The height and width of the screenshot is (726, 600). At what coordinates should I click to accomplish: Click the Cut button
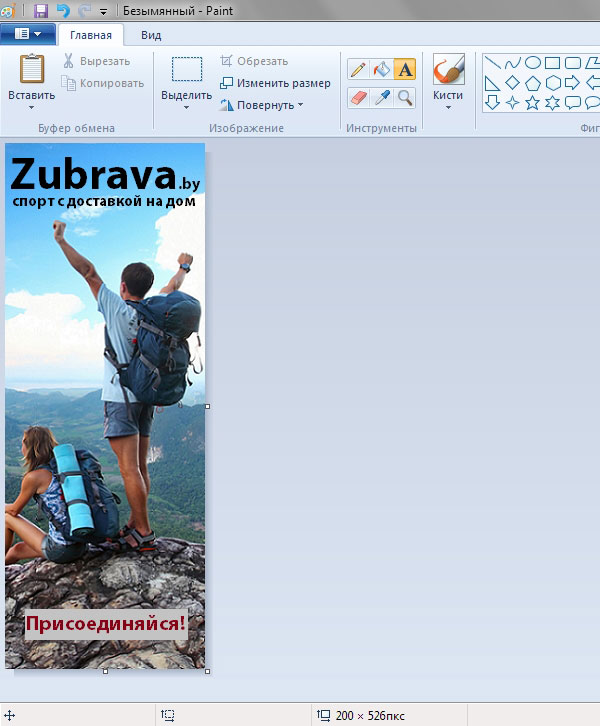(96, 61)
